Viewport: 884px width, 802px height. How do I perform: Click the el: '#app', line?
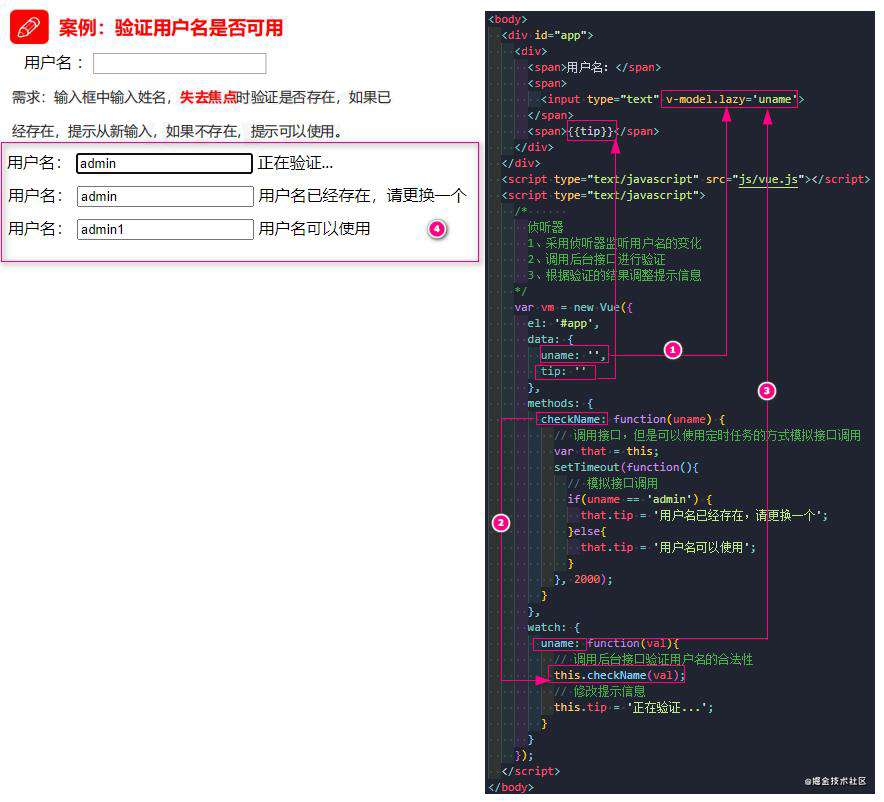(563, 324)
